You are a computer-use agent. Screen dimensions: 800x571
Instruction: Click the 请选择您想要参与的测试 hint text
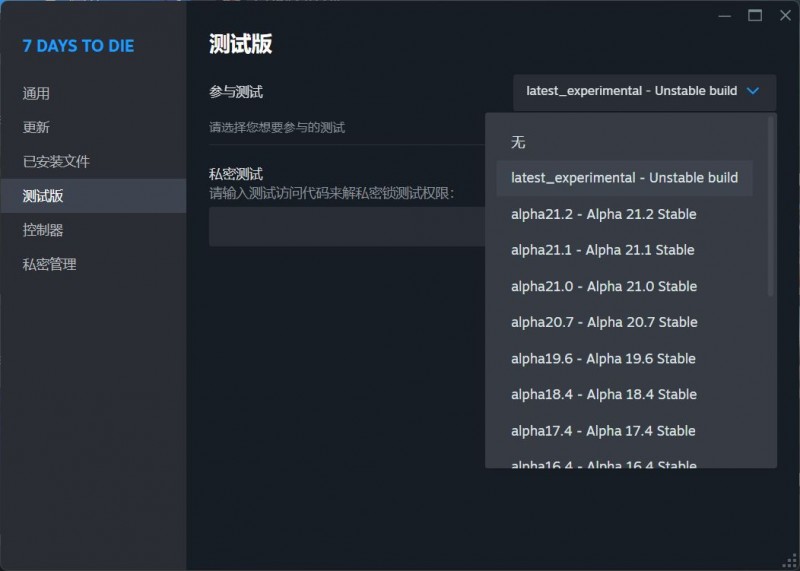tap(277, 127)
